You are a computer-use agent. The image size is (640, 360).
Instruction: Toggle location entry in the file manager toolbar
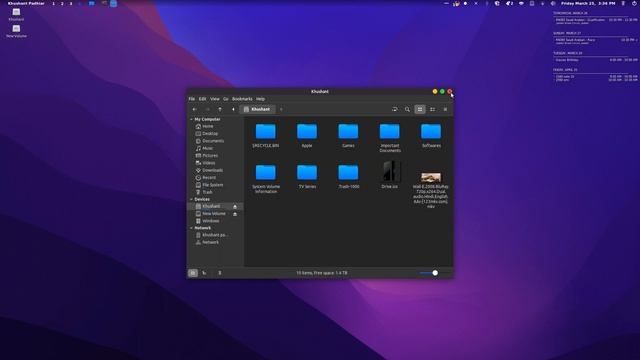395,109
